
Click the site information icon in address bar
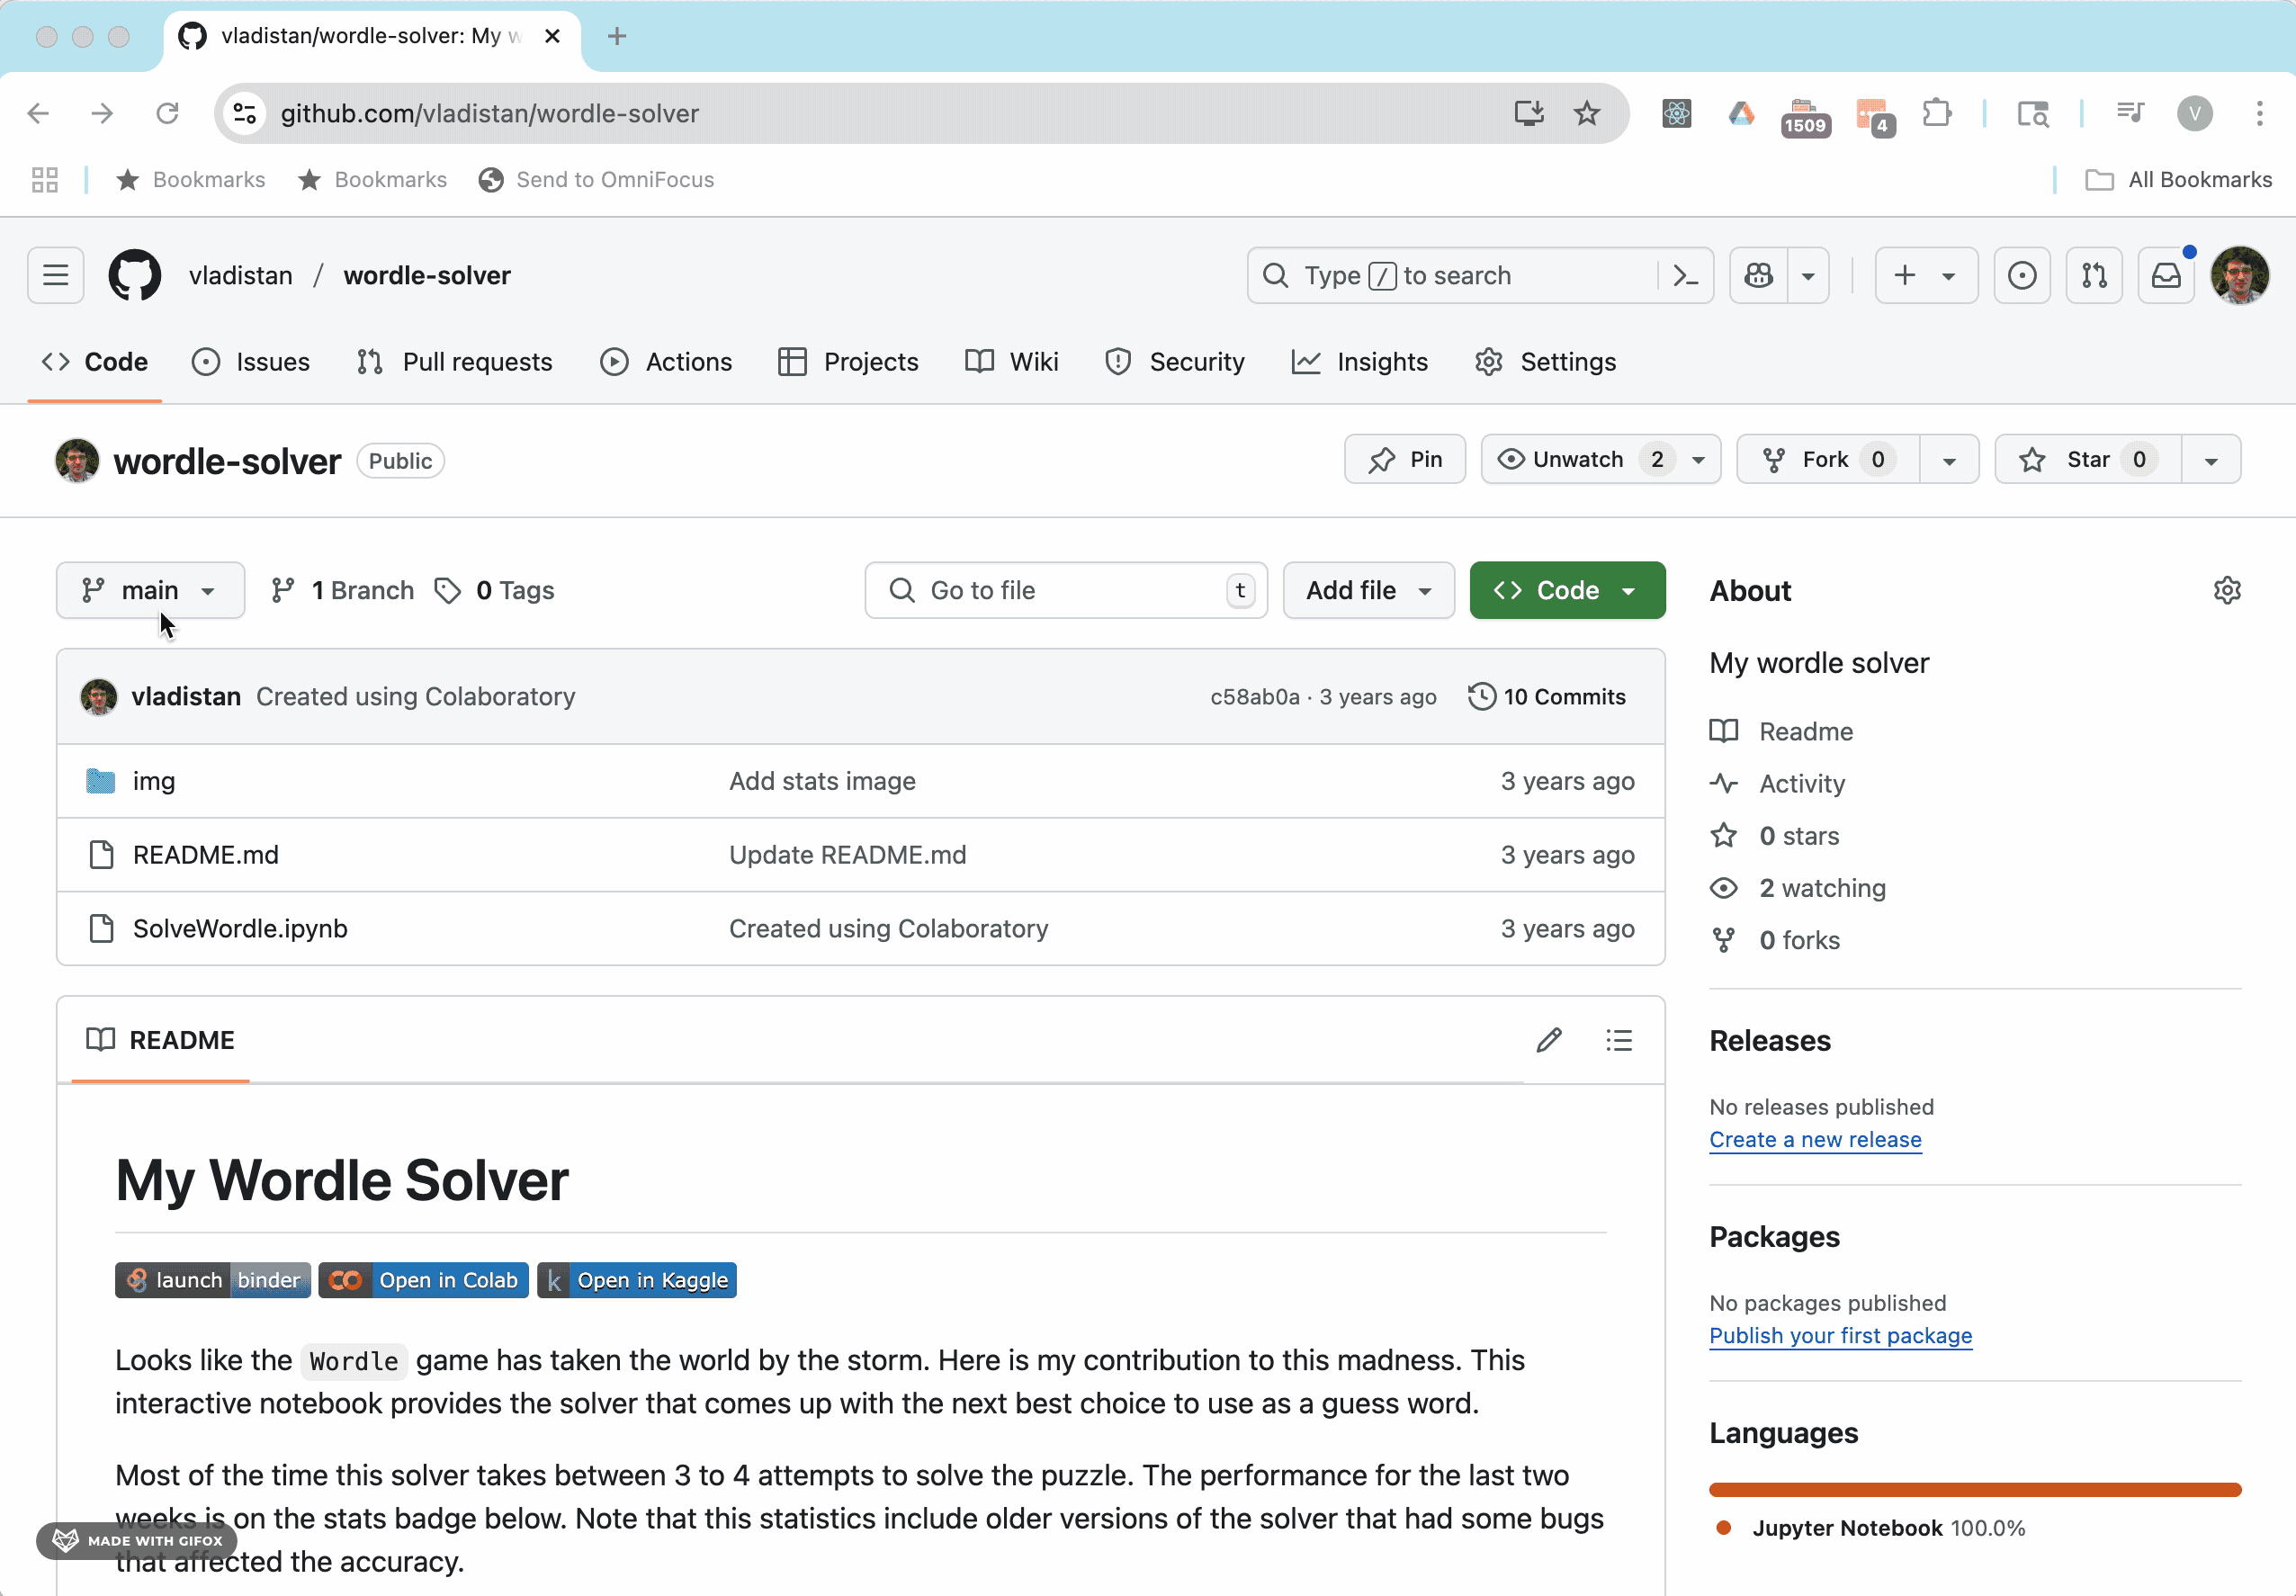[x=244, y=113]
